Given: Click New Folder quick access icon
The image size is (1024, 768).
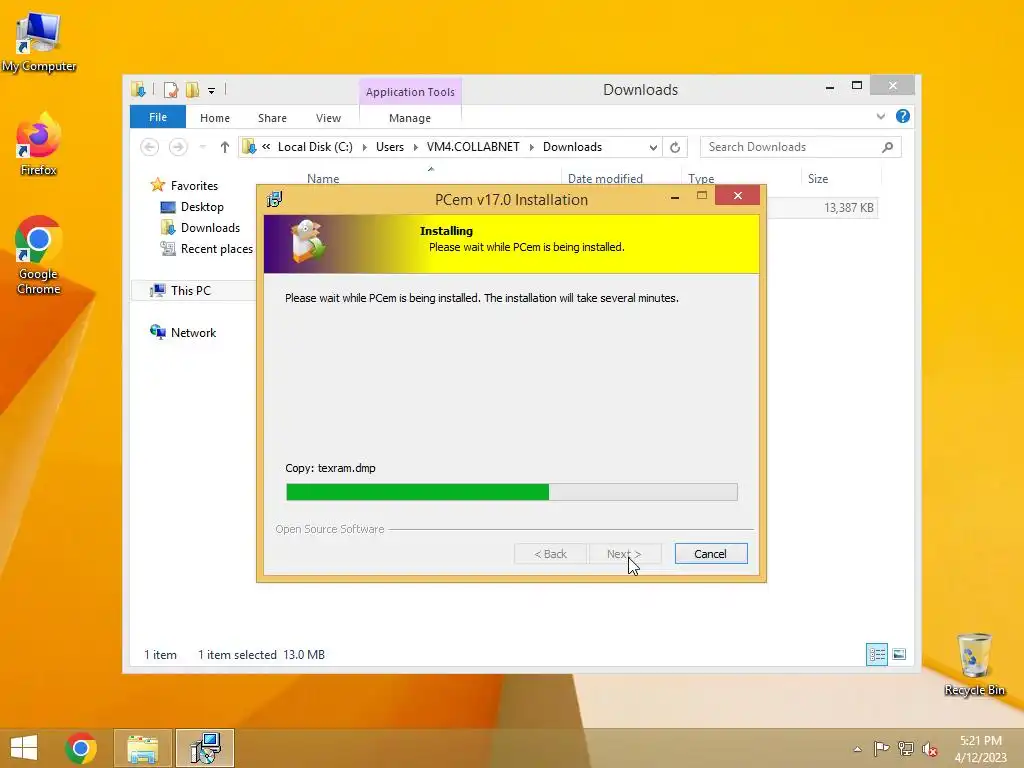Looking at the screenshot, I should (x=192, y=90).
